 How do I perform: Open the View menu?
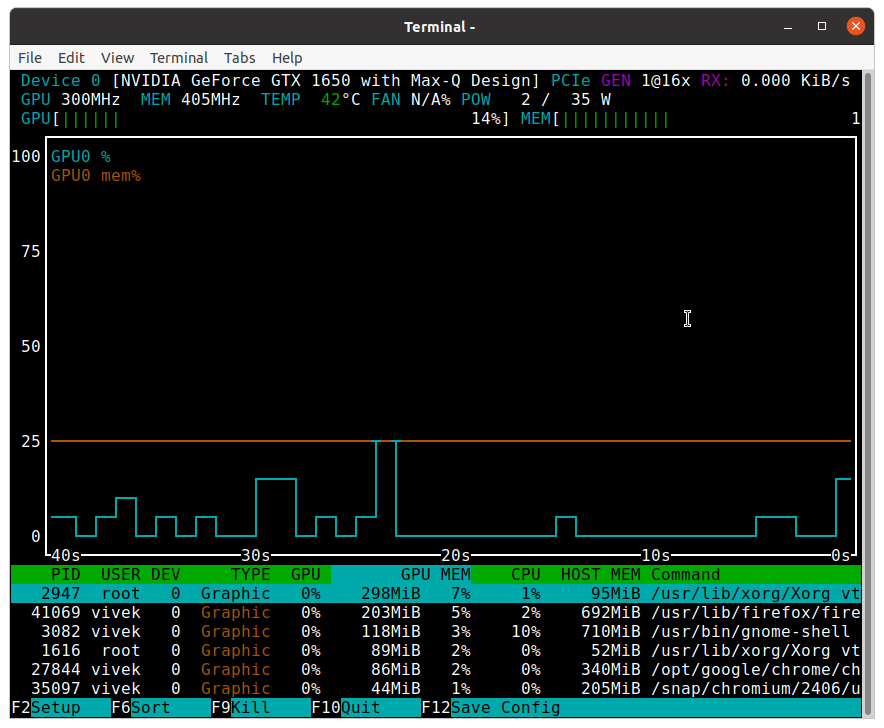(116, 57)
